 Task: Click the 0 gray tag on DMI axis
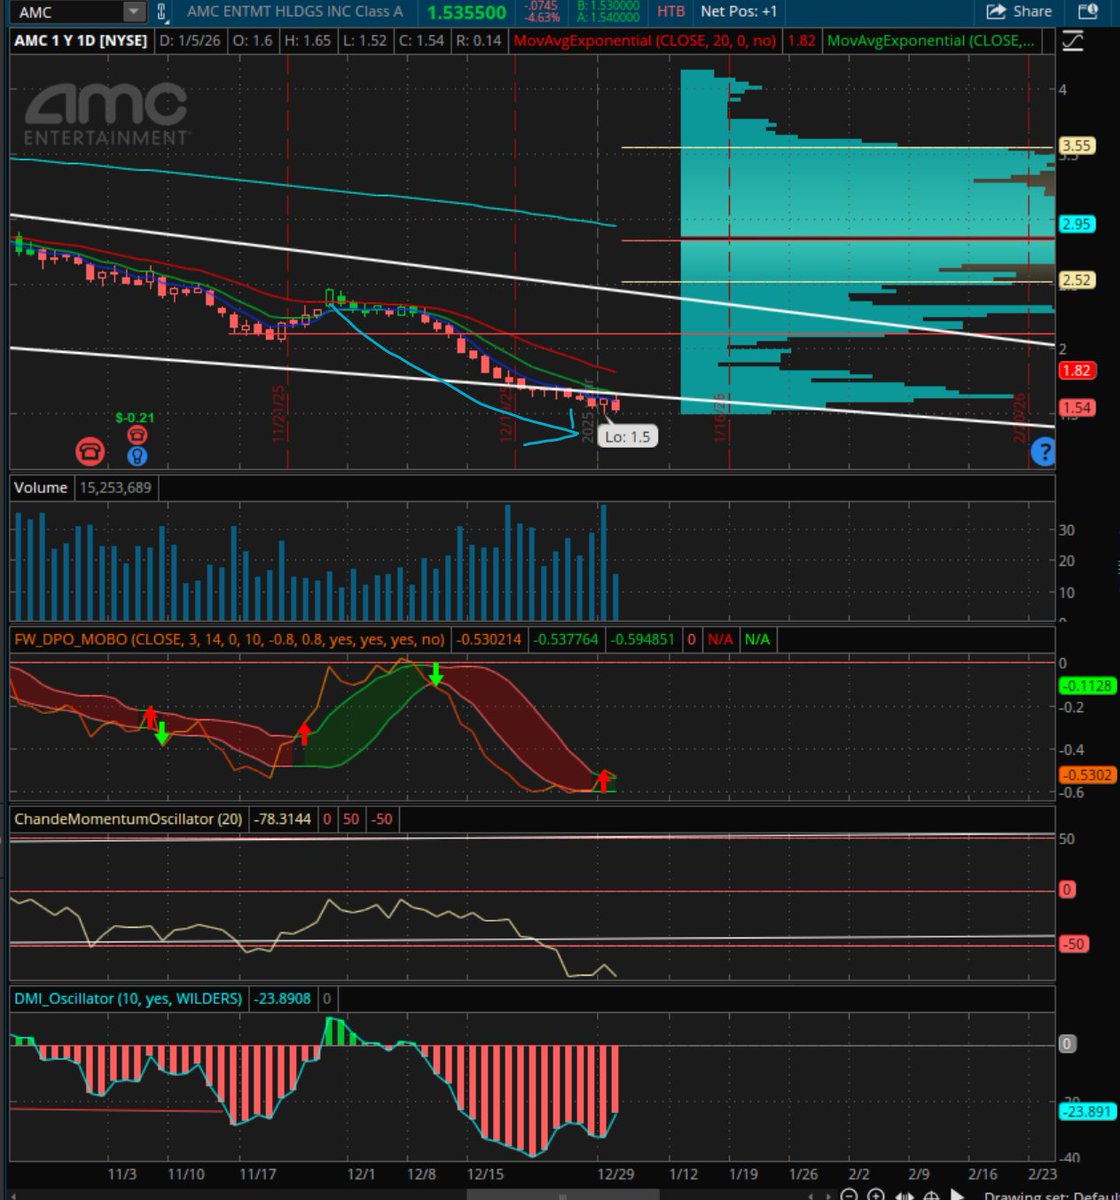pyautogui.click(x=1068, y=1043)
